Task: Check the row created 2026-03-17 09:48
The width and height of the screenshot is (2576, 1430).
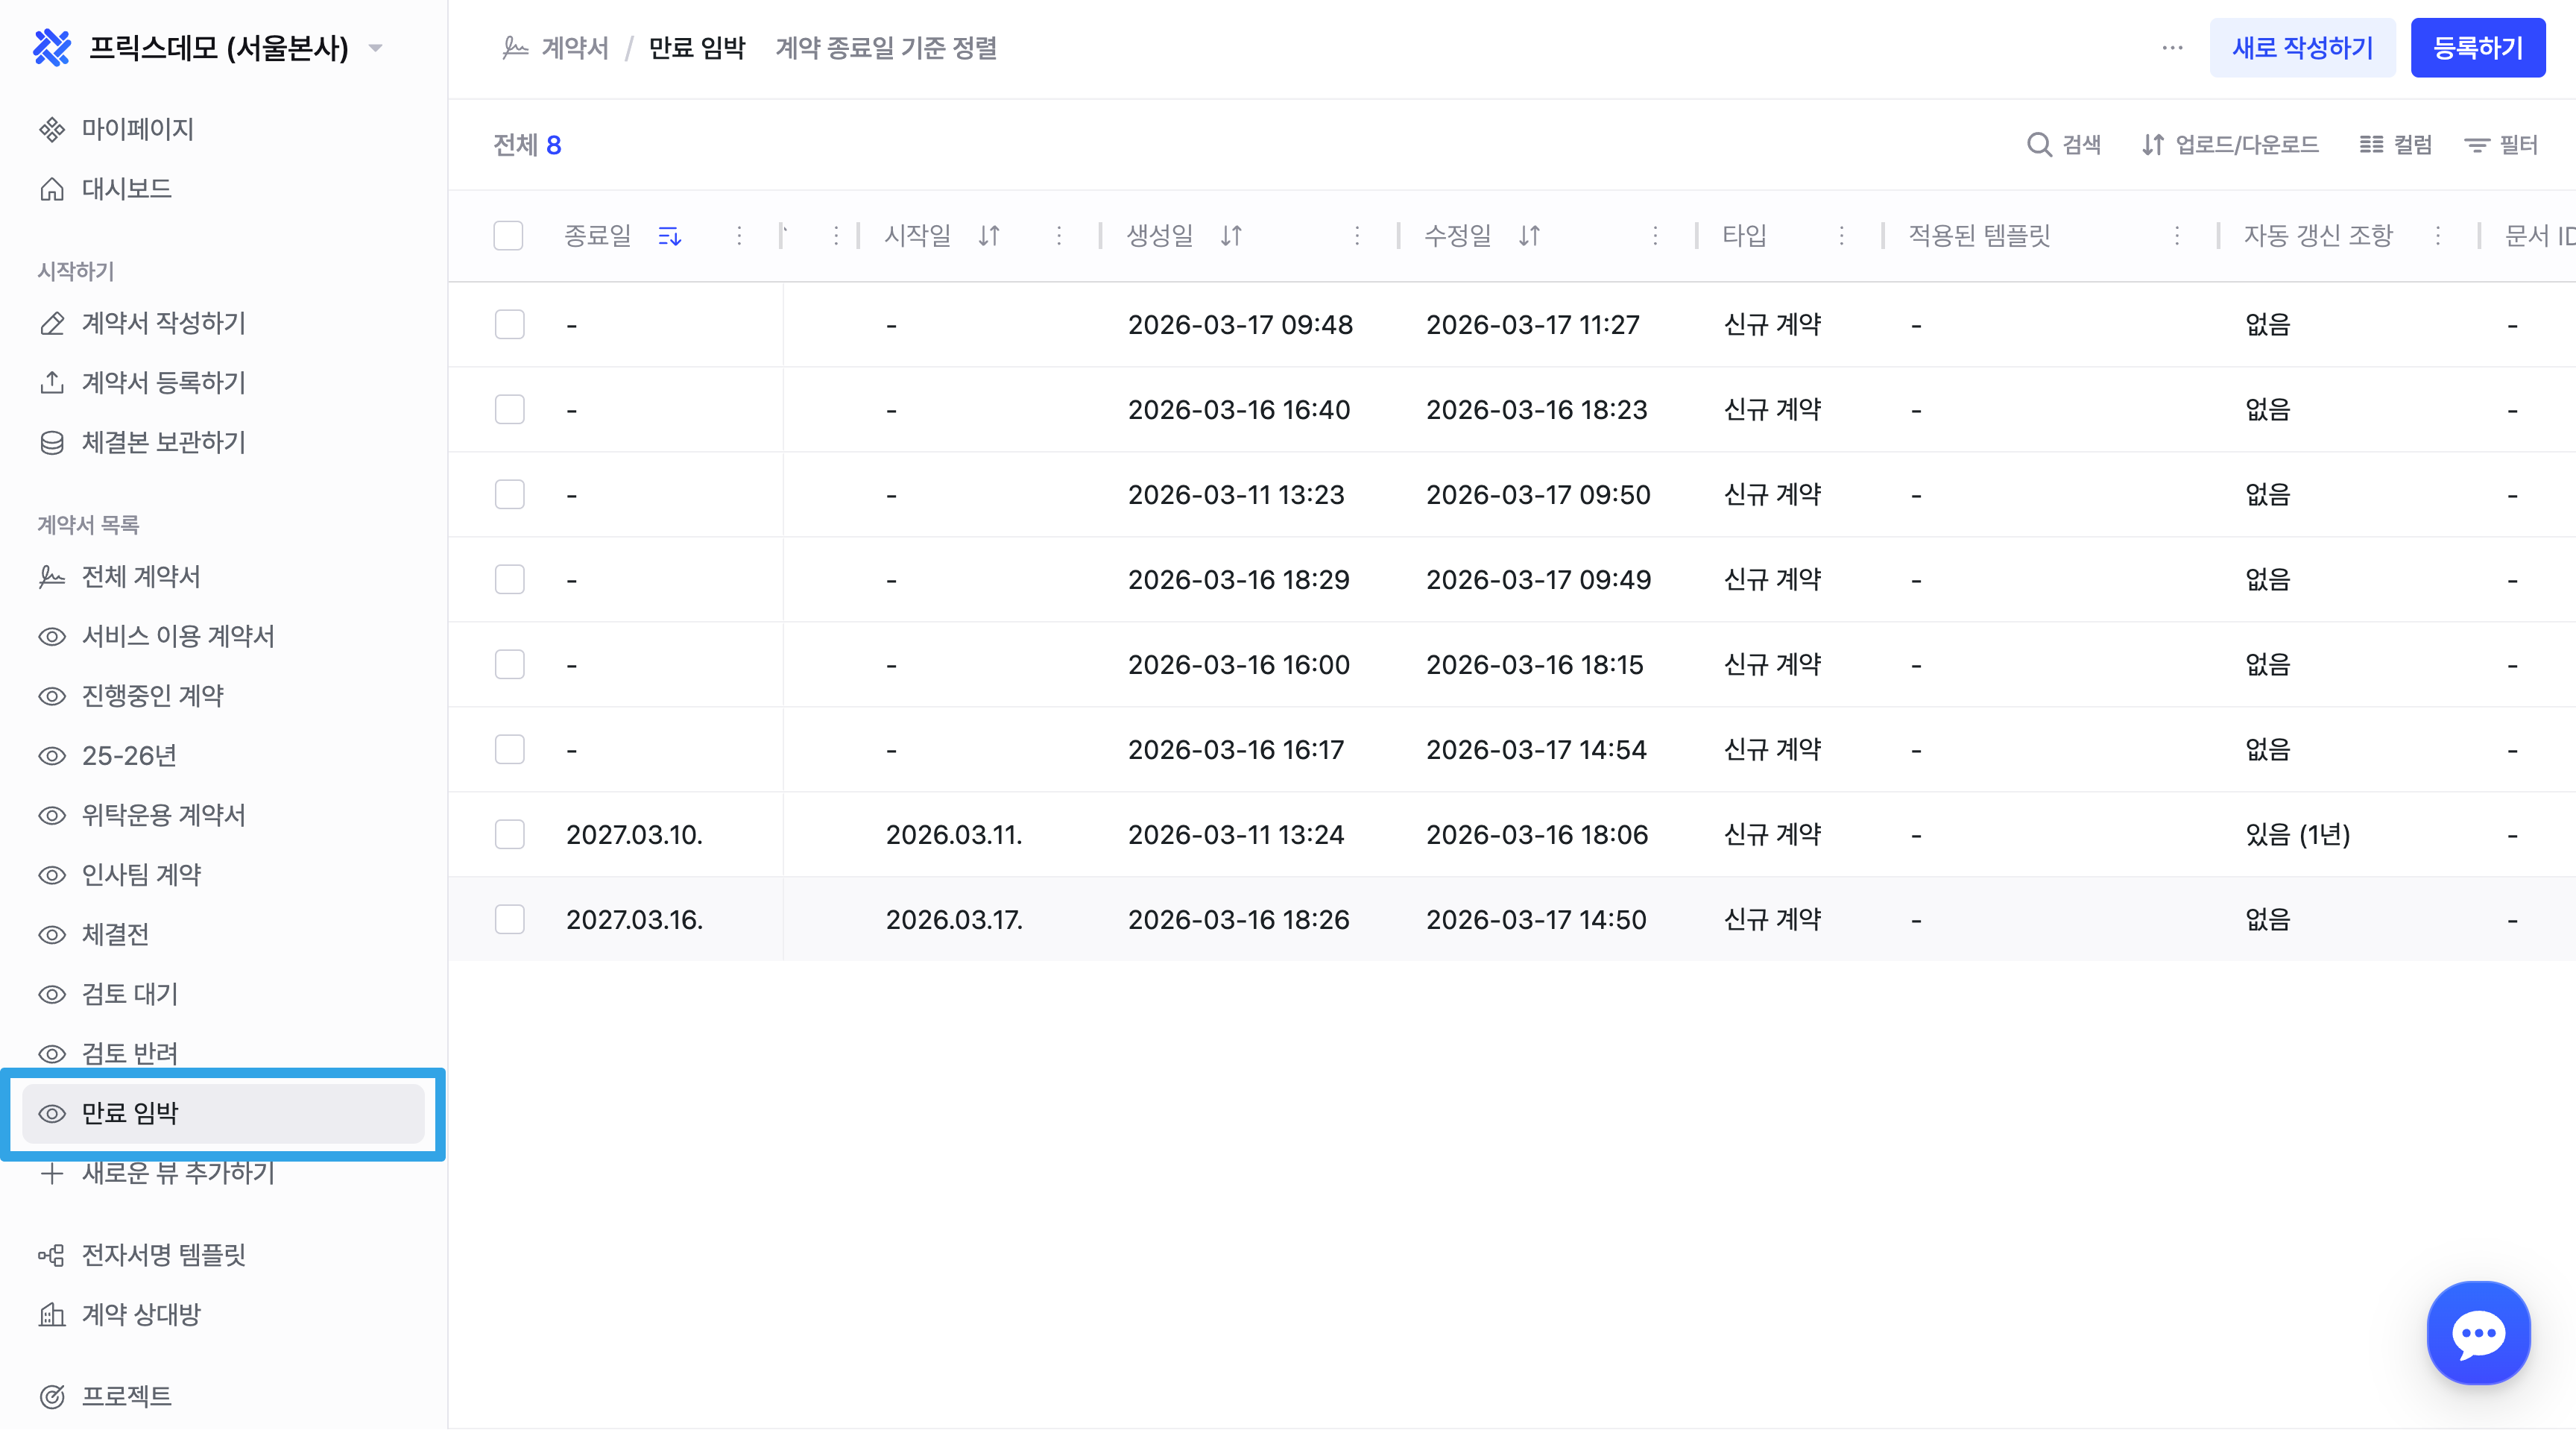Action: (x=509, y=324)
